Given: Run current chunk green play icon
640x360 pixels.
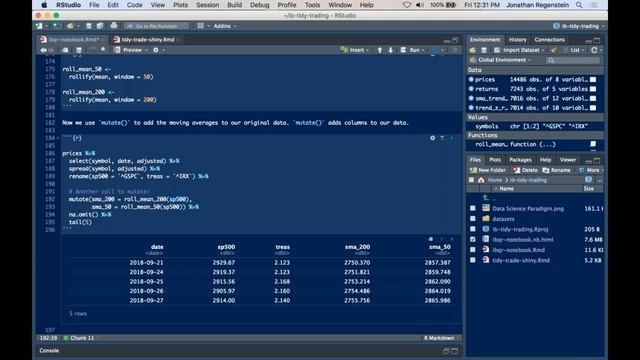Looking at the screenshot, I should tap(452, 138).
